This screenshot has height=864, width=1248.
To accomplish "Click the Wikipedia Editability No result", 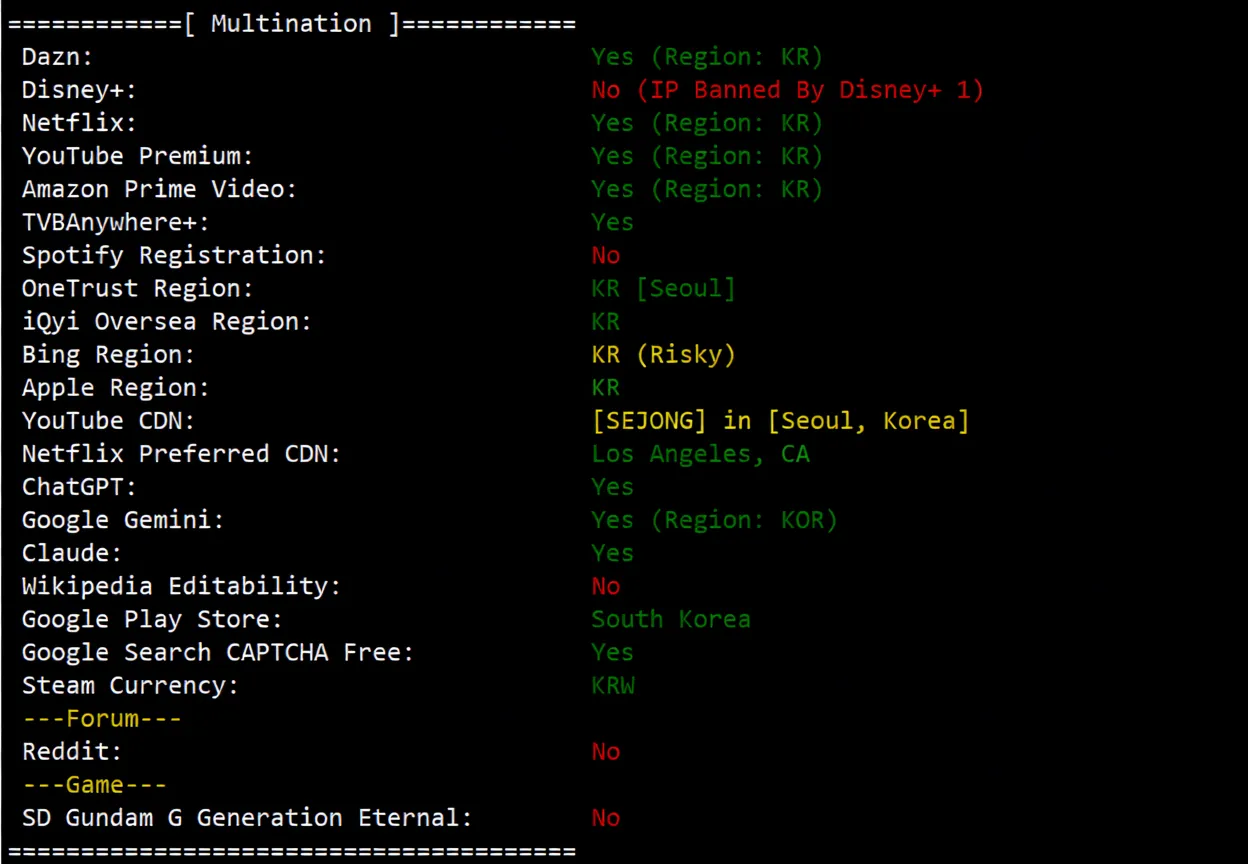I will pyautogui.click(x=606, y=586).
